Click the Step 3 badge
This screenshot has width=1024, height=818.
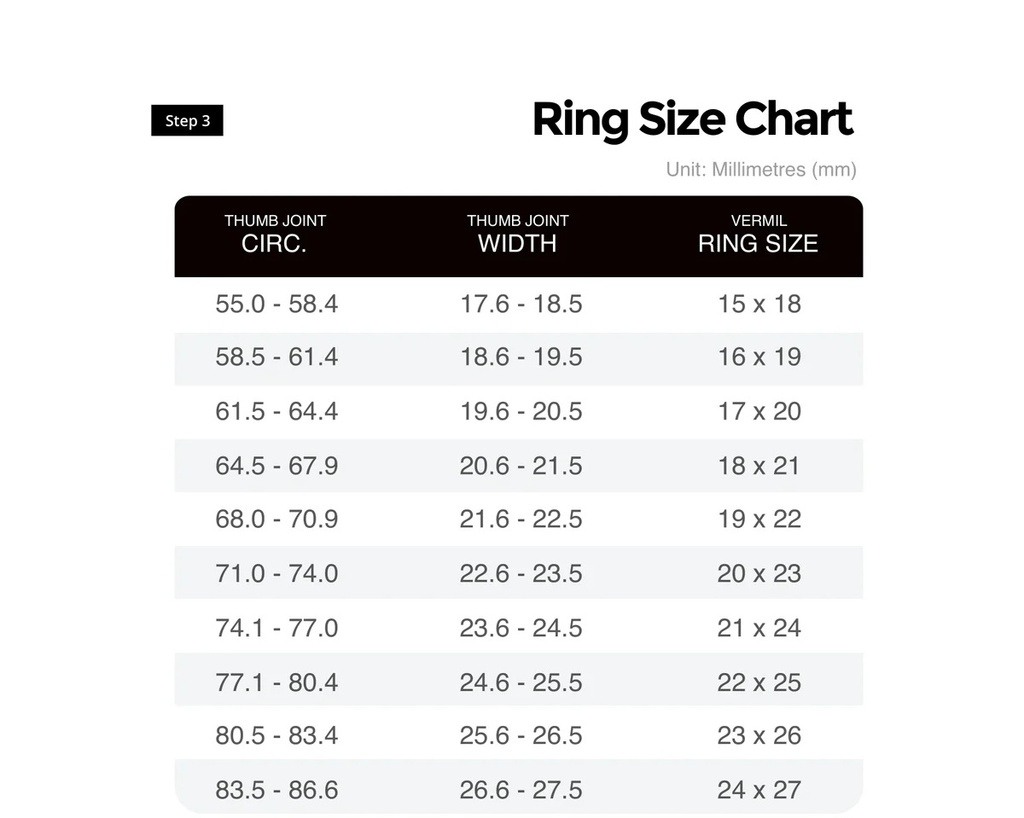tap(187, 121)
